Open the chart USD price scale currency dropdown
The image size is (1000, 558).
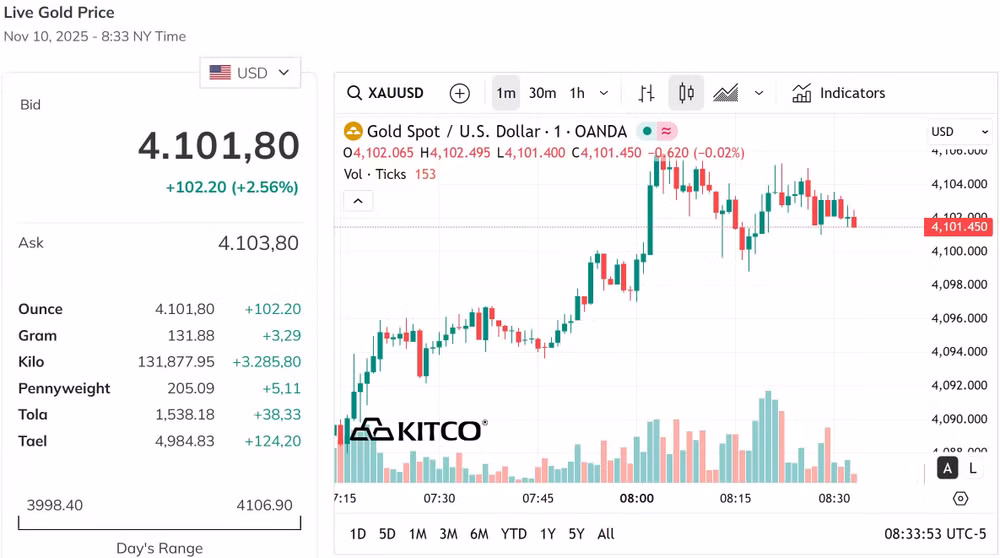click(959, 132)
